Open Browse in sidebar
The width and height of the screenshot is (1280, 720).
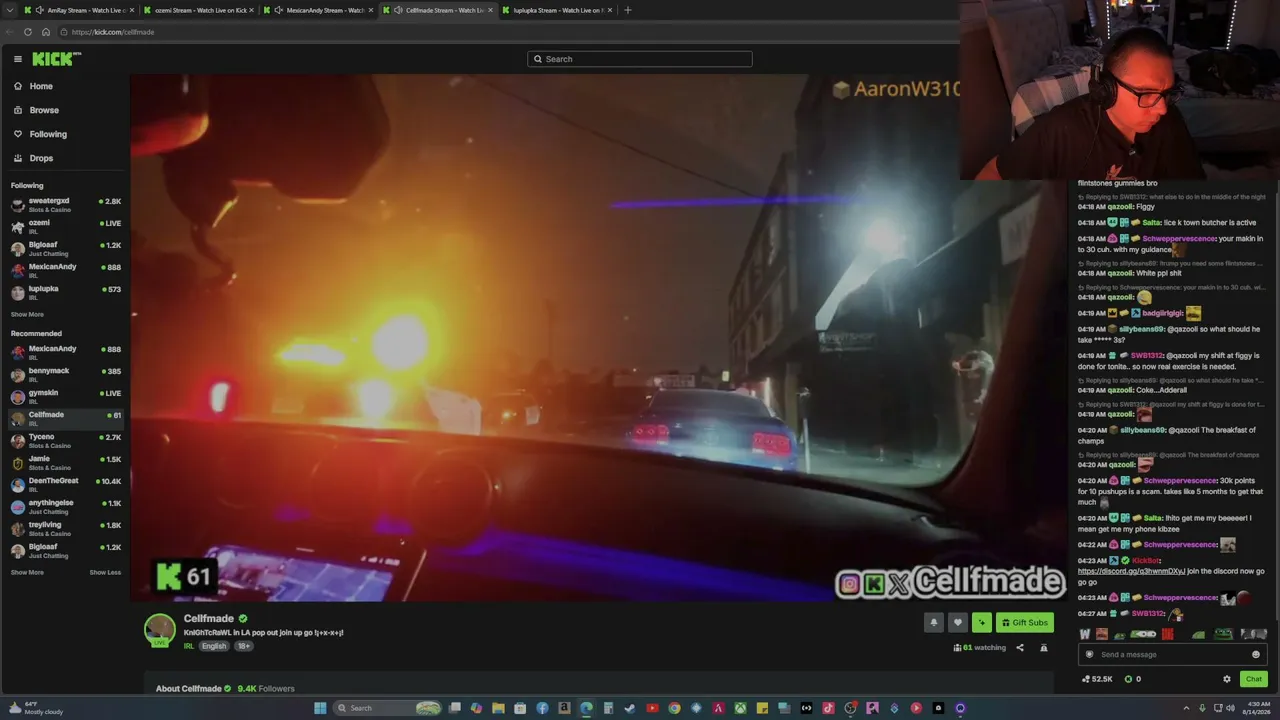pyautogui.click(x=44, y=110)
